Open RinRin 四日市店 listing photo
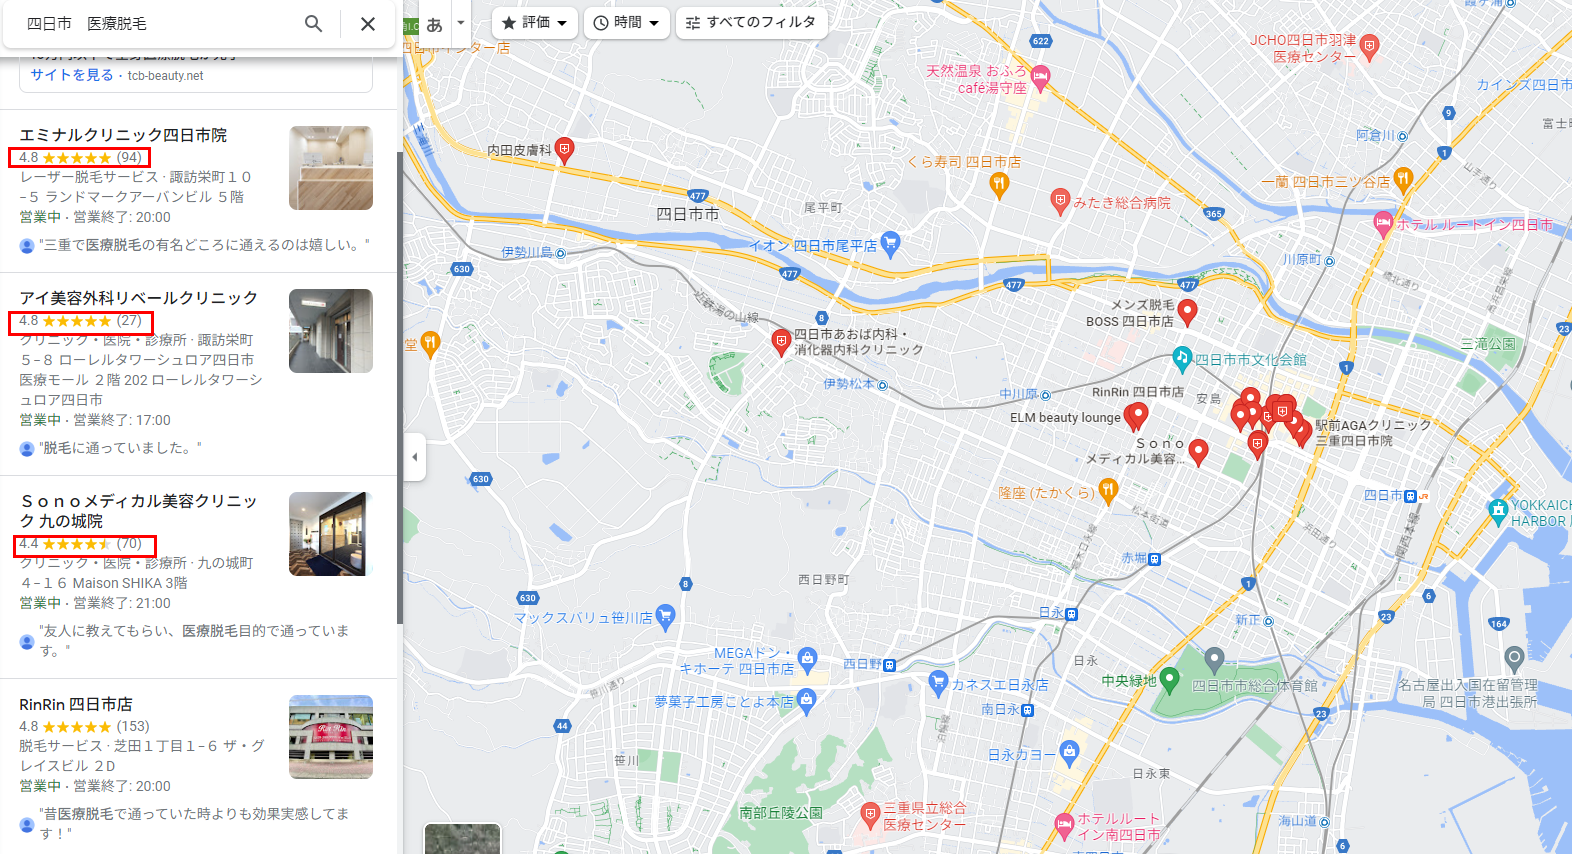Viewport: 1572px width, 854px height. [331, 737]
